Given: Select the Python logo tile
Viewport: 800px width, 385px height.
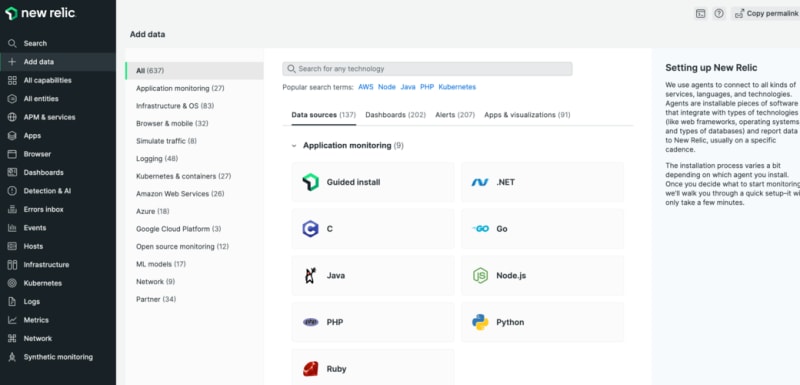Looking at the screenshot, I should coord(480,322).
